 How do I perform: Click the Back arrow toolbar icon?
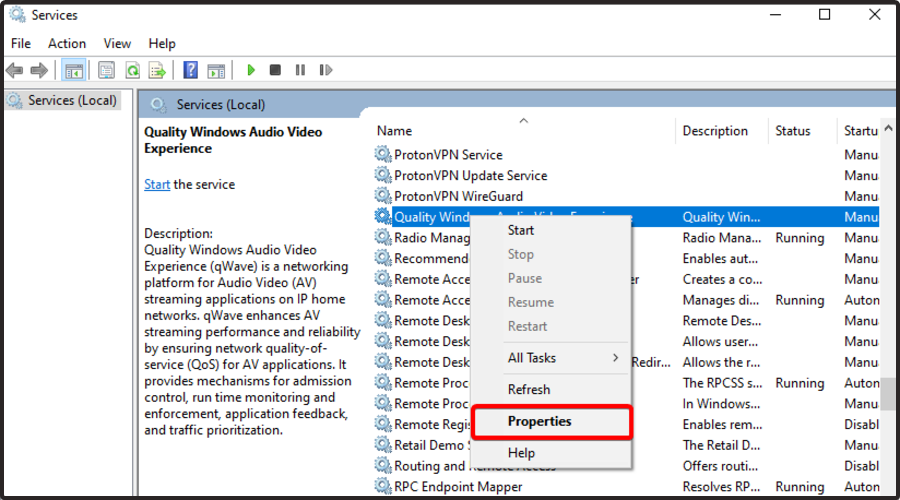(x=14, y=71)
